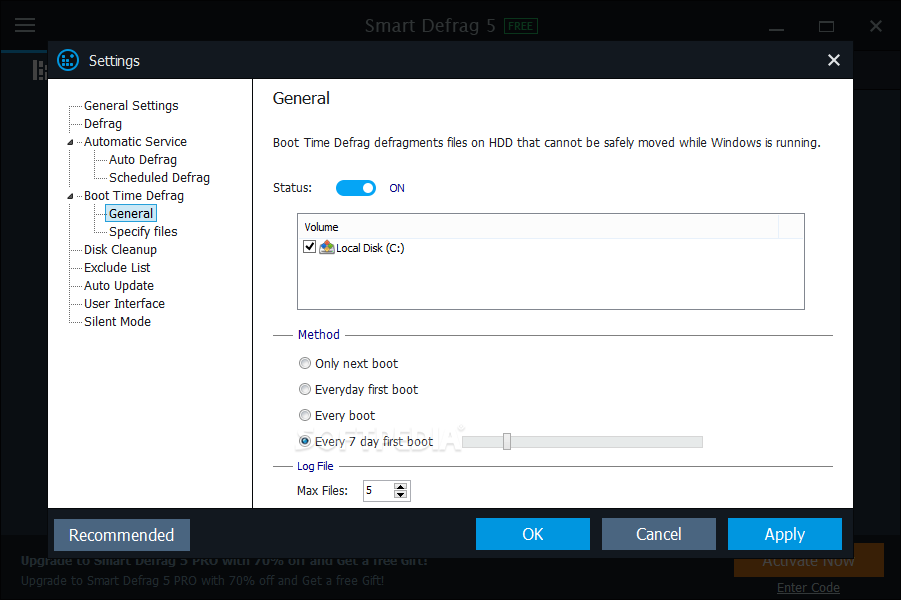
Task: Open Silent Mode settings
Action: [x=117, y=321]
